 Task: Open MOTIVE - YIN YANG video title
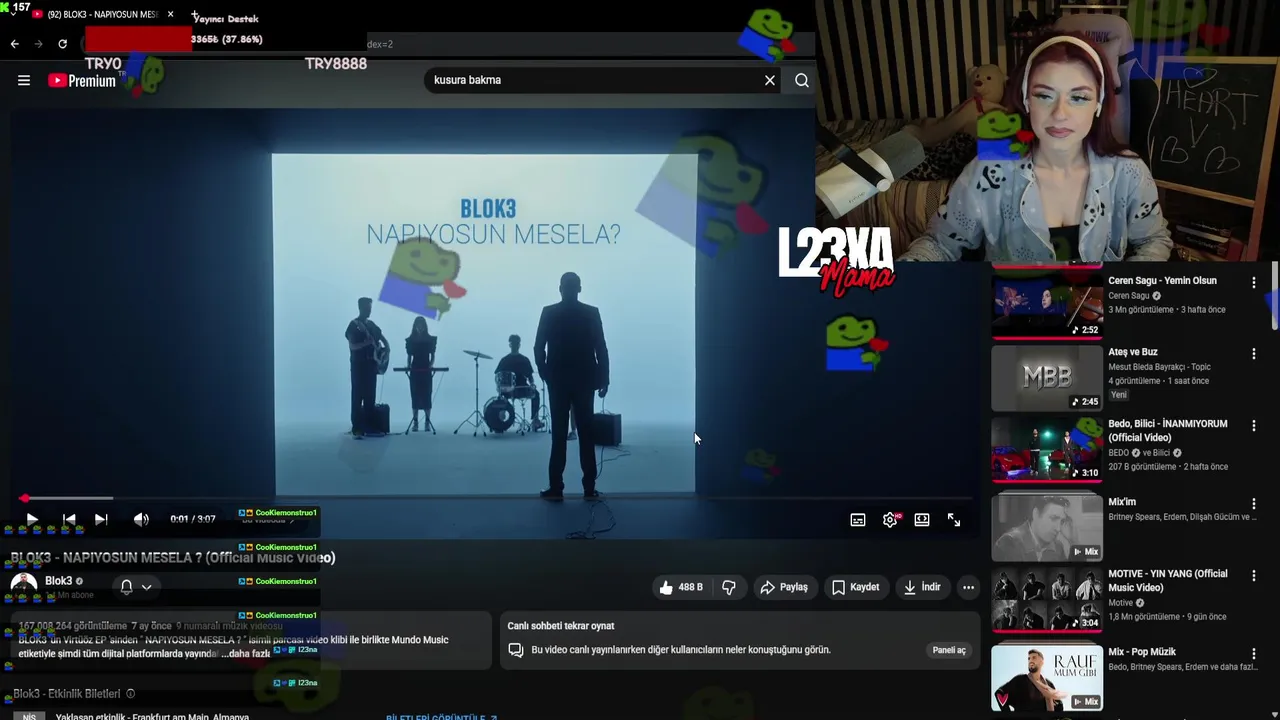pyautogui.click(x=1168, y=581)
